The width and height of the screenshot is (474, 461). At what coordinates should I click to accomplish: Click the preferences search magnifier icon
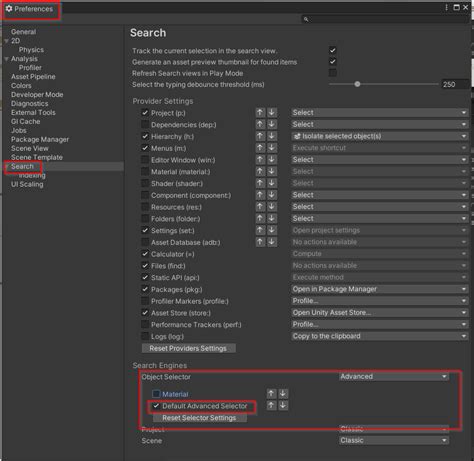click(x=306, y=19)
